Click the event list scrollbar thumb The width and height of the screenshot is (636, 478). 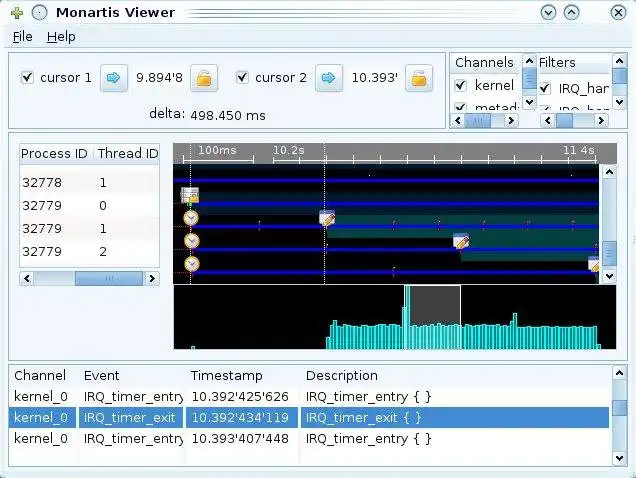pos(619,407)
